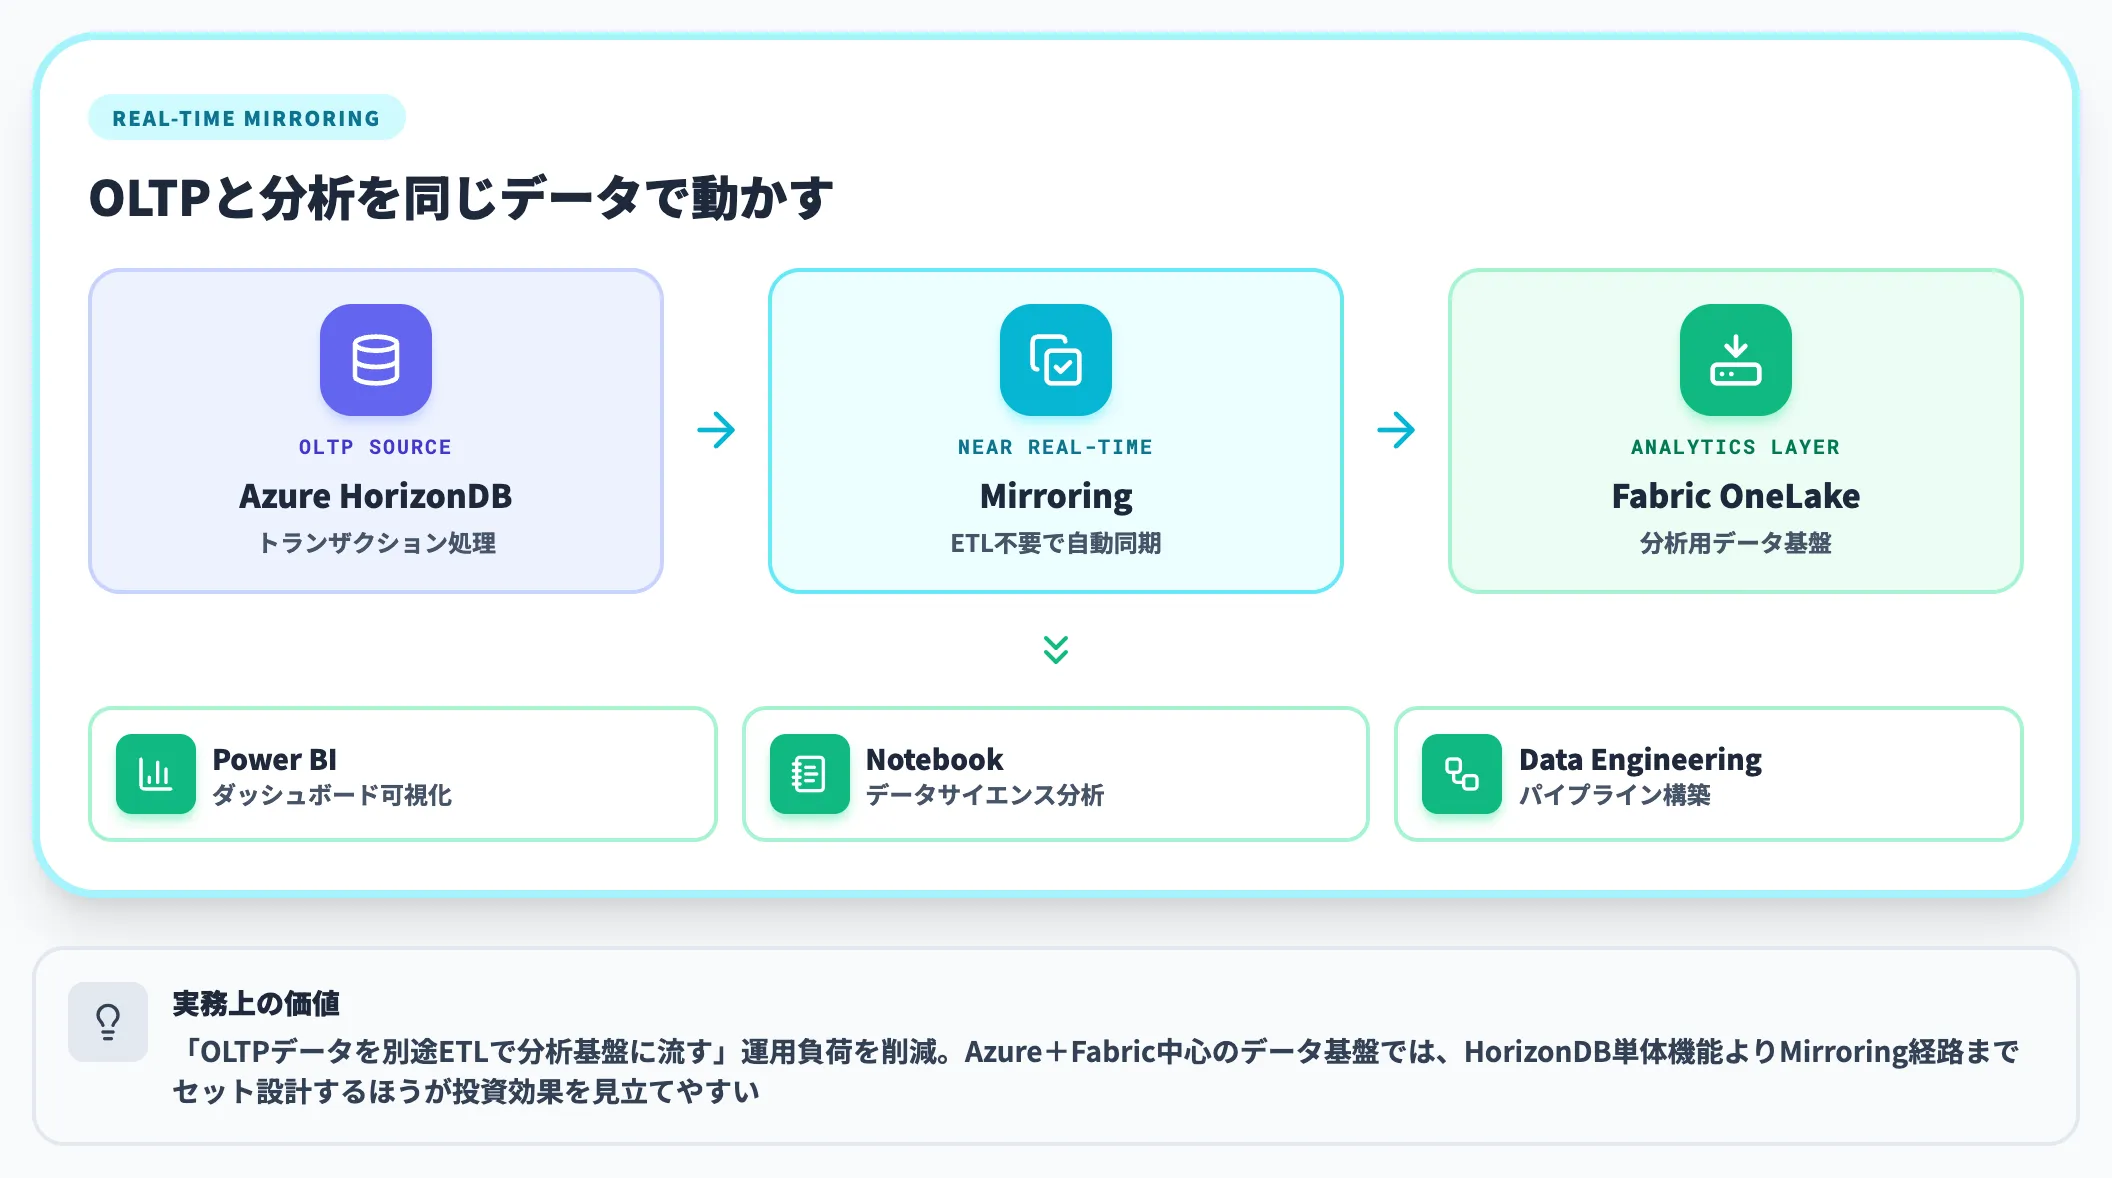Click the text データサイエンス分析
This screenshot has width=2112, height=1178.
pyautogui.click(x=985, y=795)
